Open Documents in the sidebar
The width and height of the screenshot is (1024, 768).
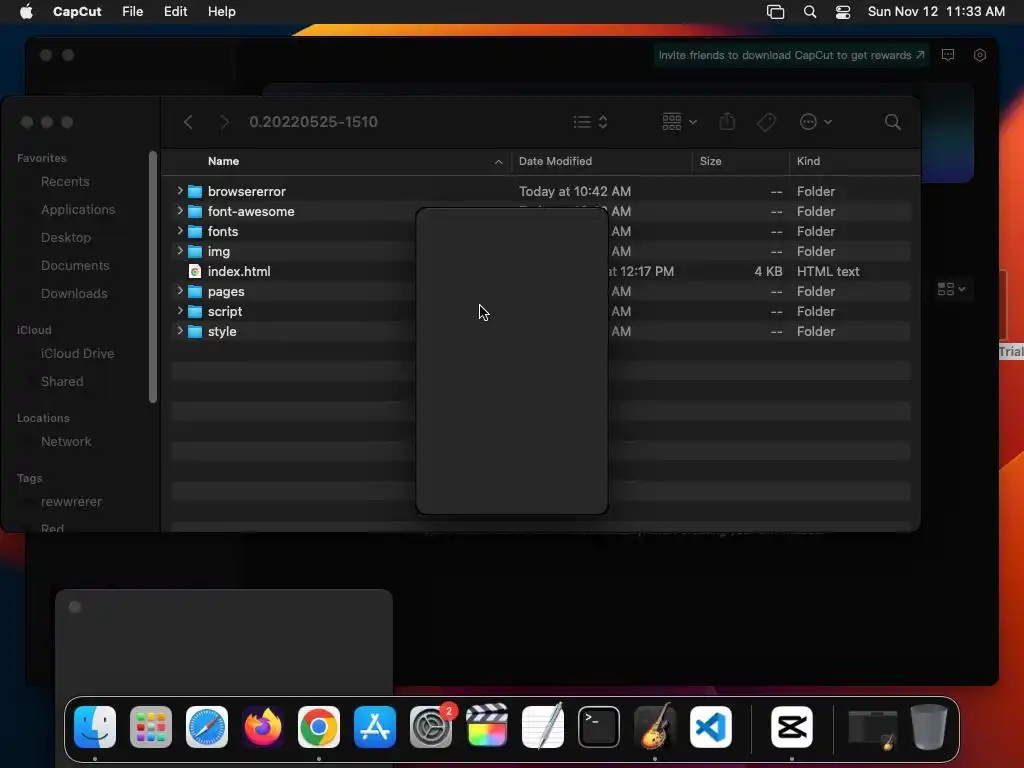click(75, 266)
